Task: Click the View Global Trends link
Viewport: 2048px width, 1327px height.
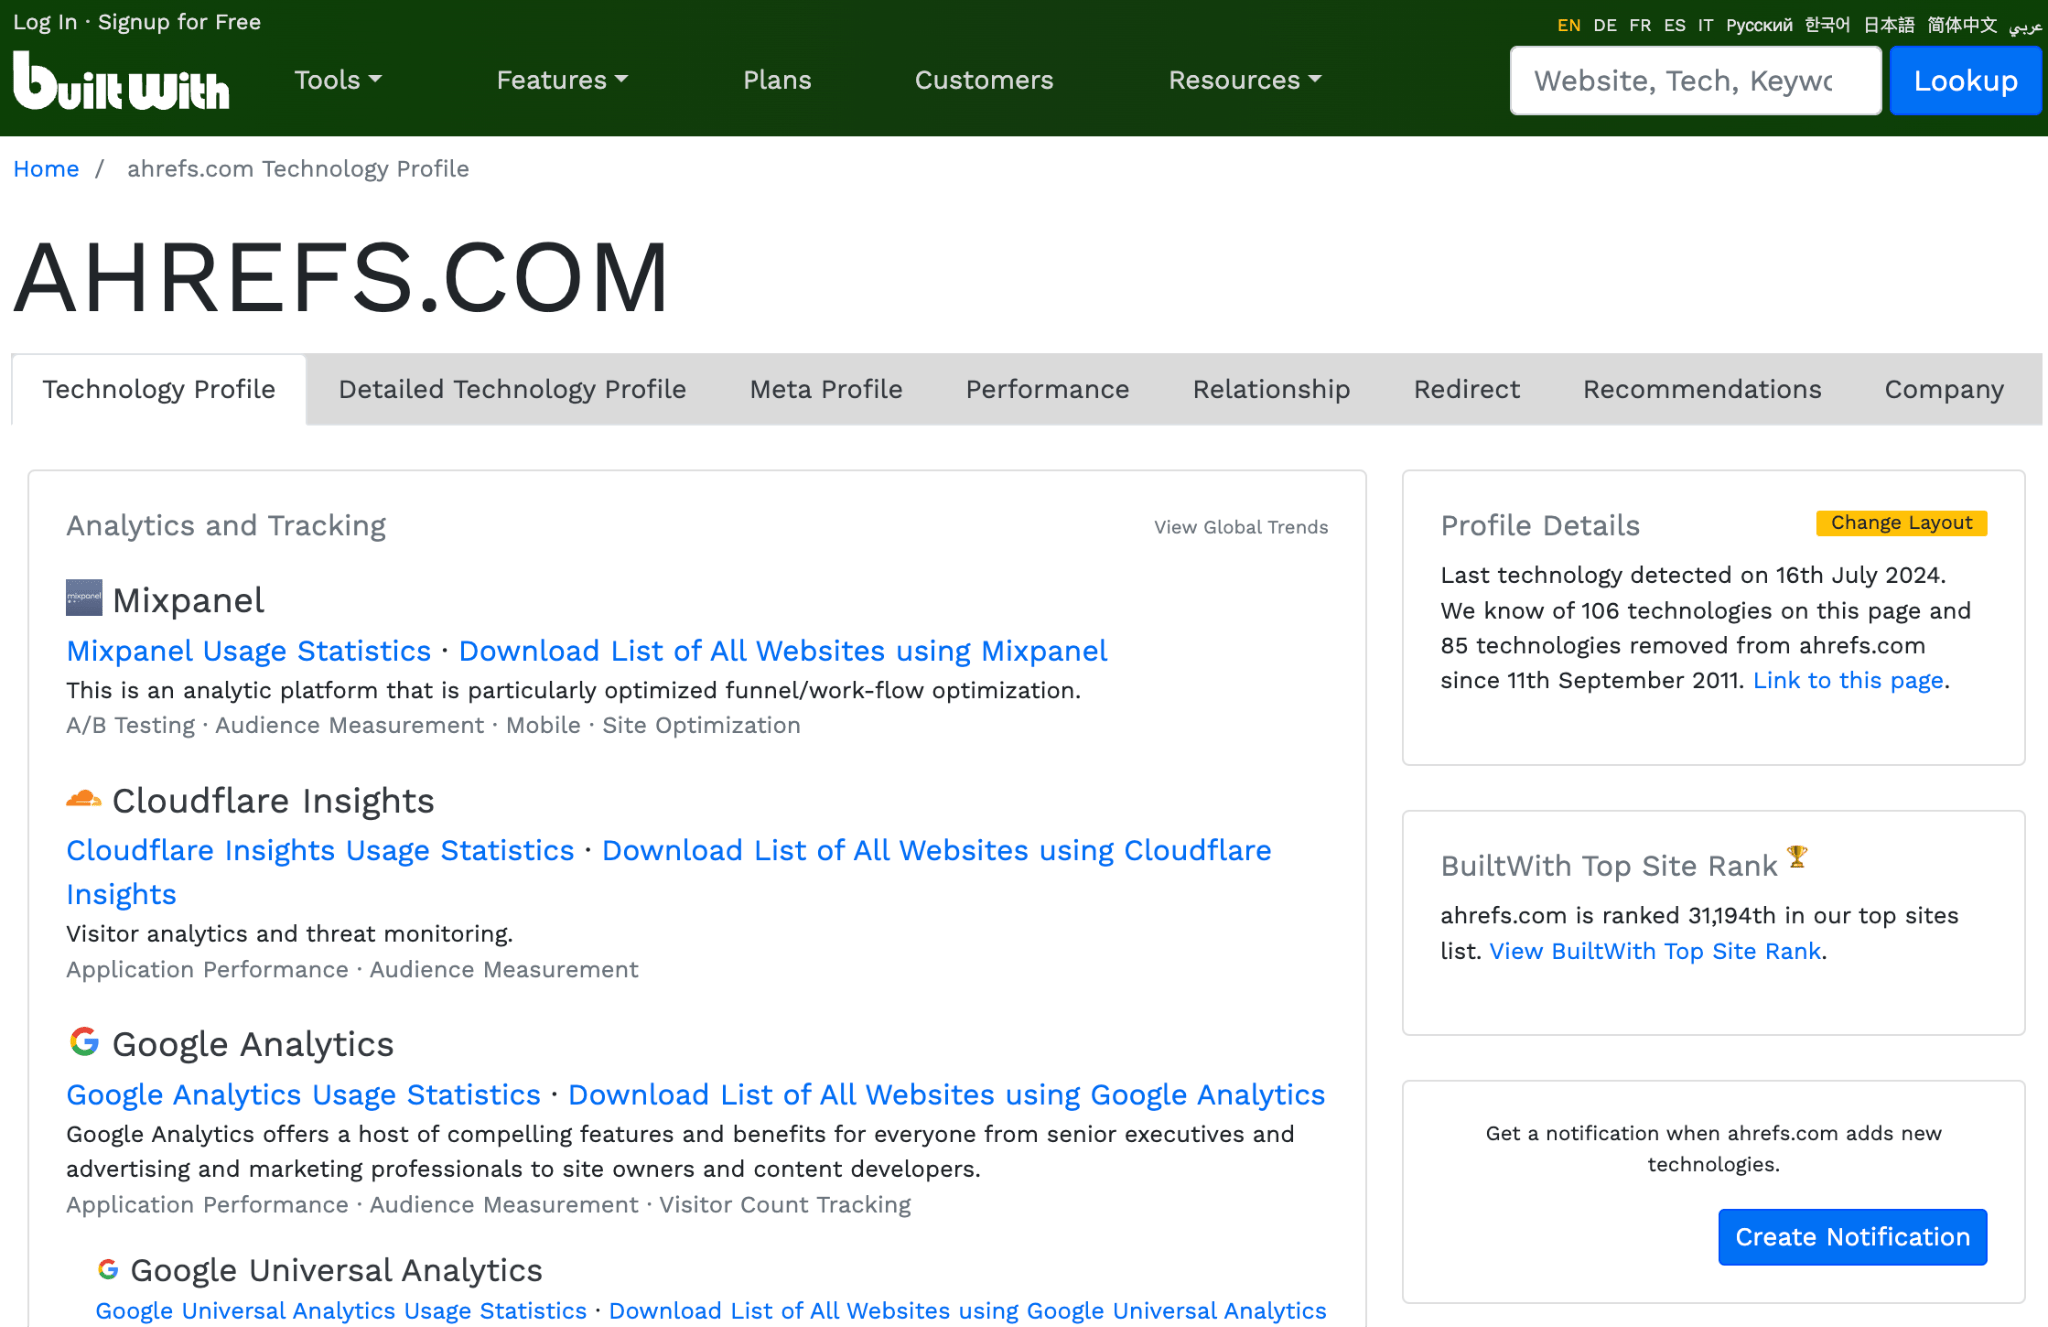Action: (1239, 525)
